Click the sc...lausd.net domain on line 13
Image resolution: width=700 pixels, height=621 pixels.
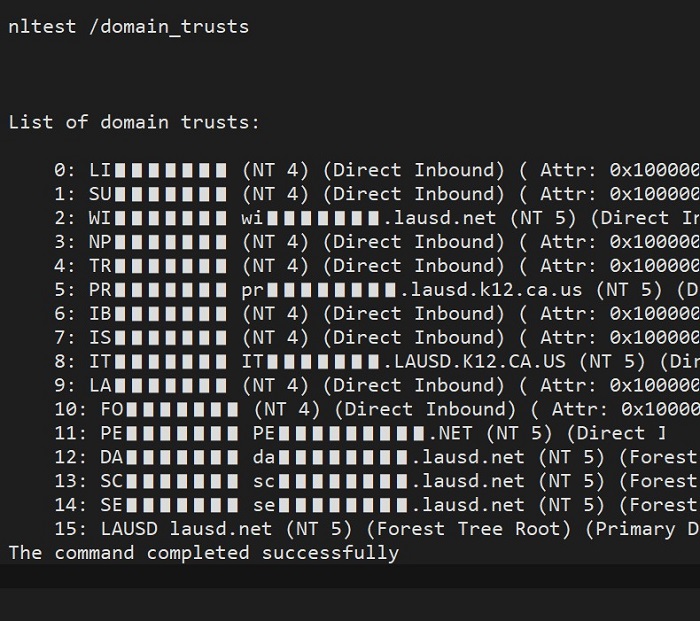[389, 481]
